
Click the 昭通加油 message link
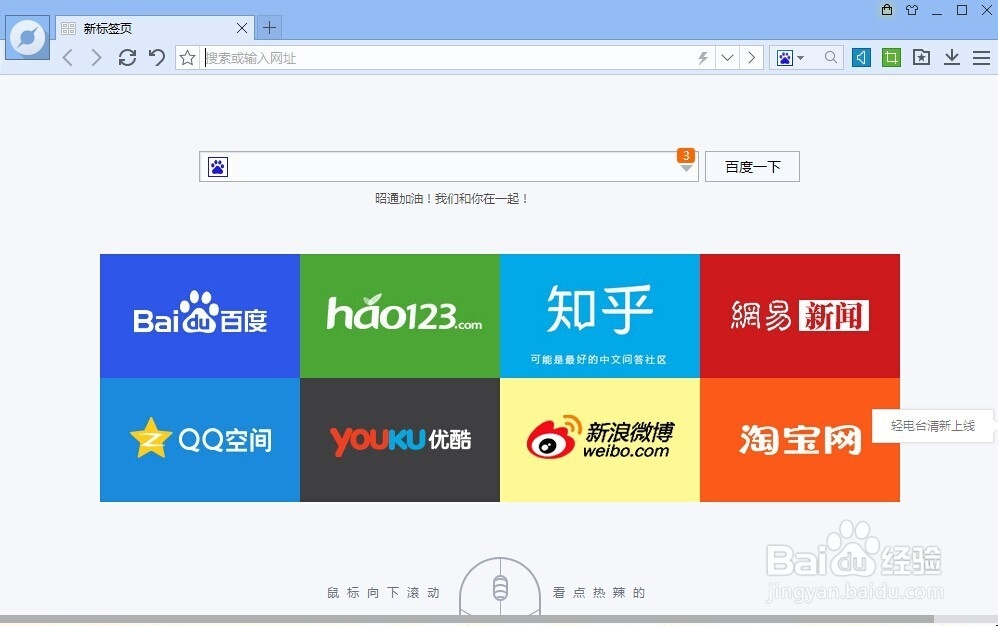point(451,198)
